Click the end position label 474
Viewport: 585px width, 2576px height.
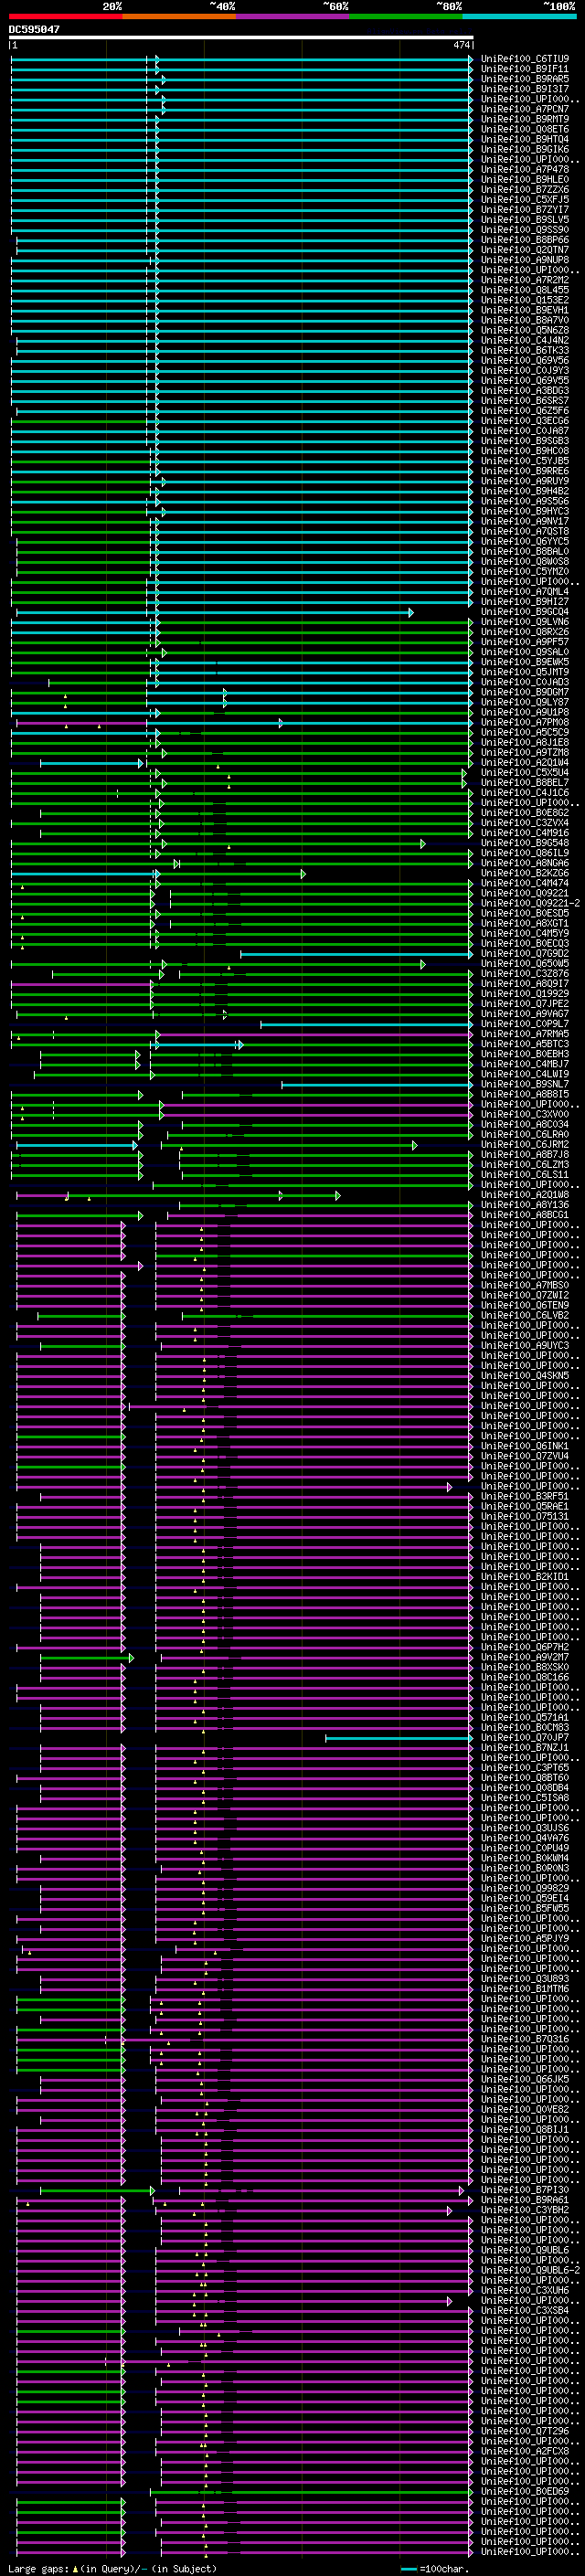(461, 45)
